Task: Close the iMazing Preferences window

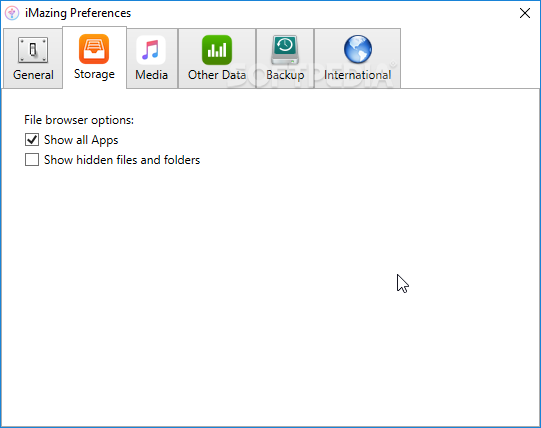Action: click(x=525, y=13)
